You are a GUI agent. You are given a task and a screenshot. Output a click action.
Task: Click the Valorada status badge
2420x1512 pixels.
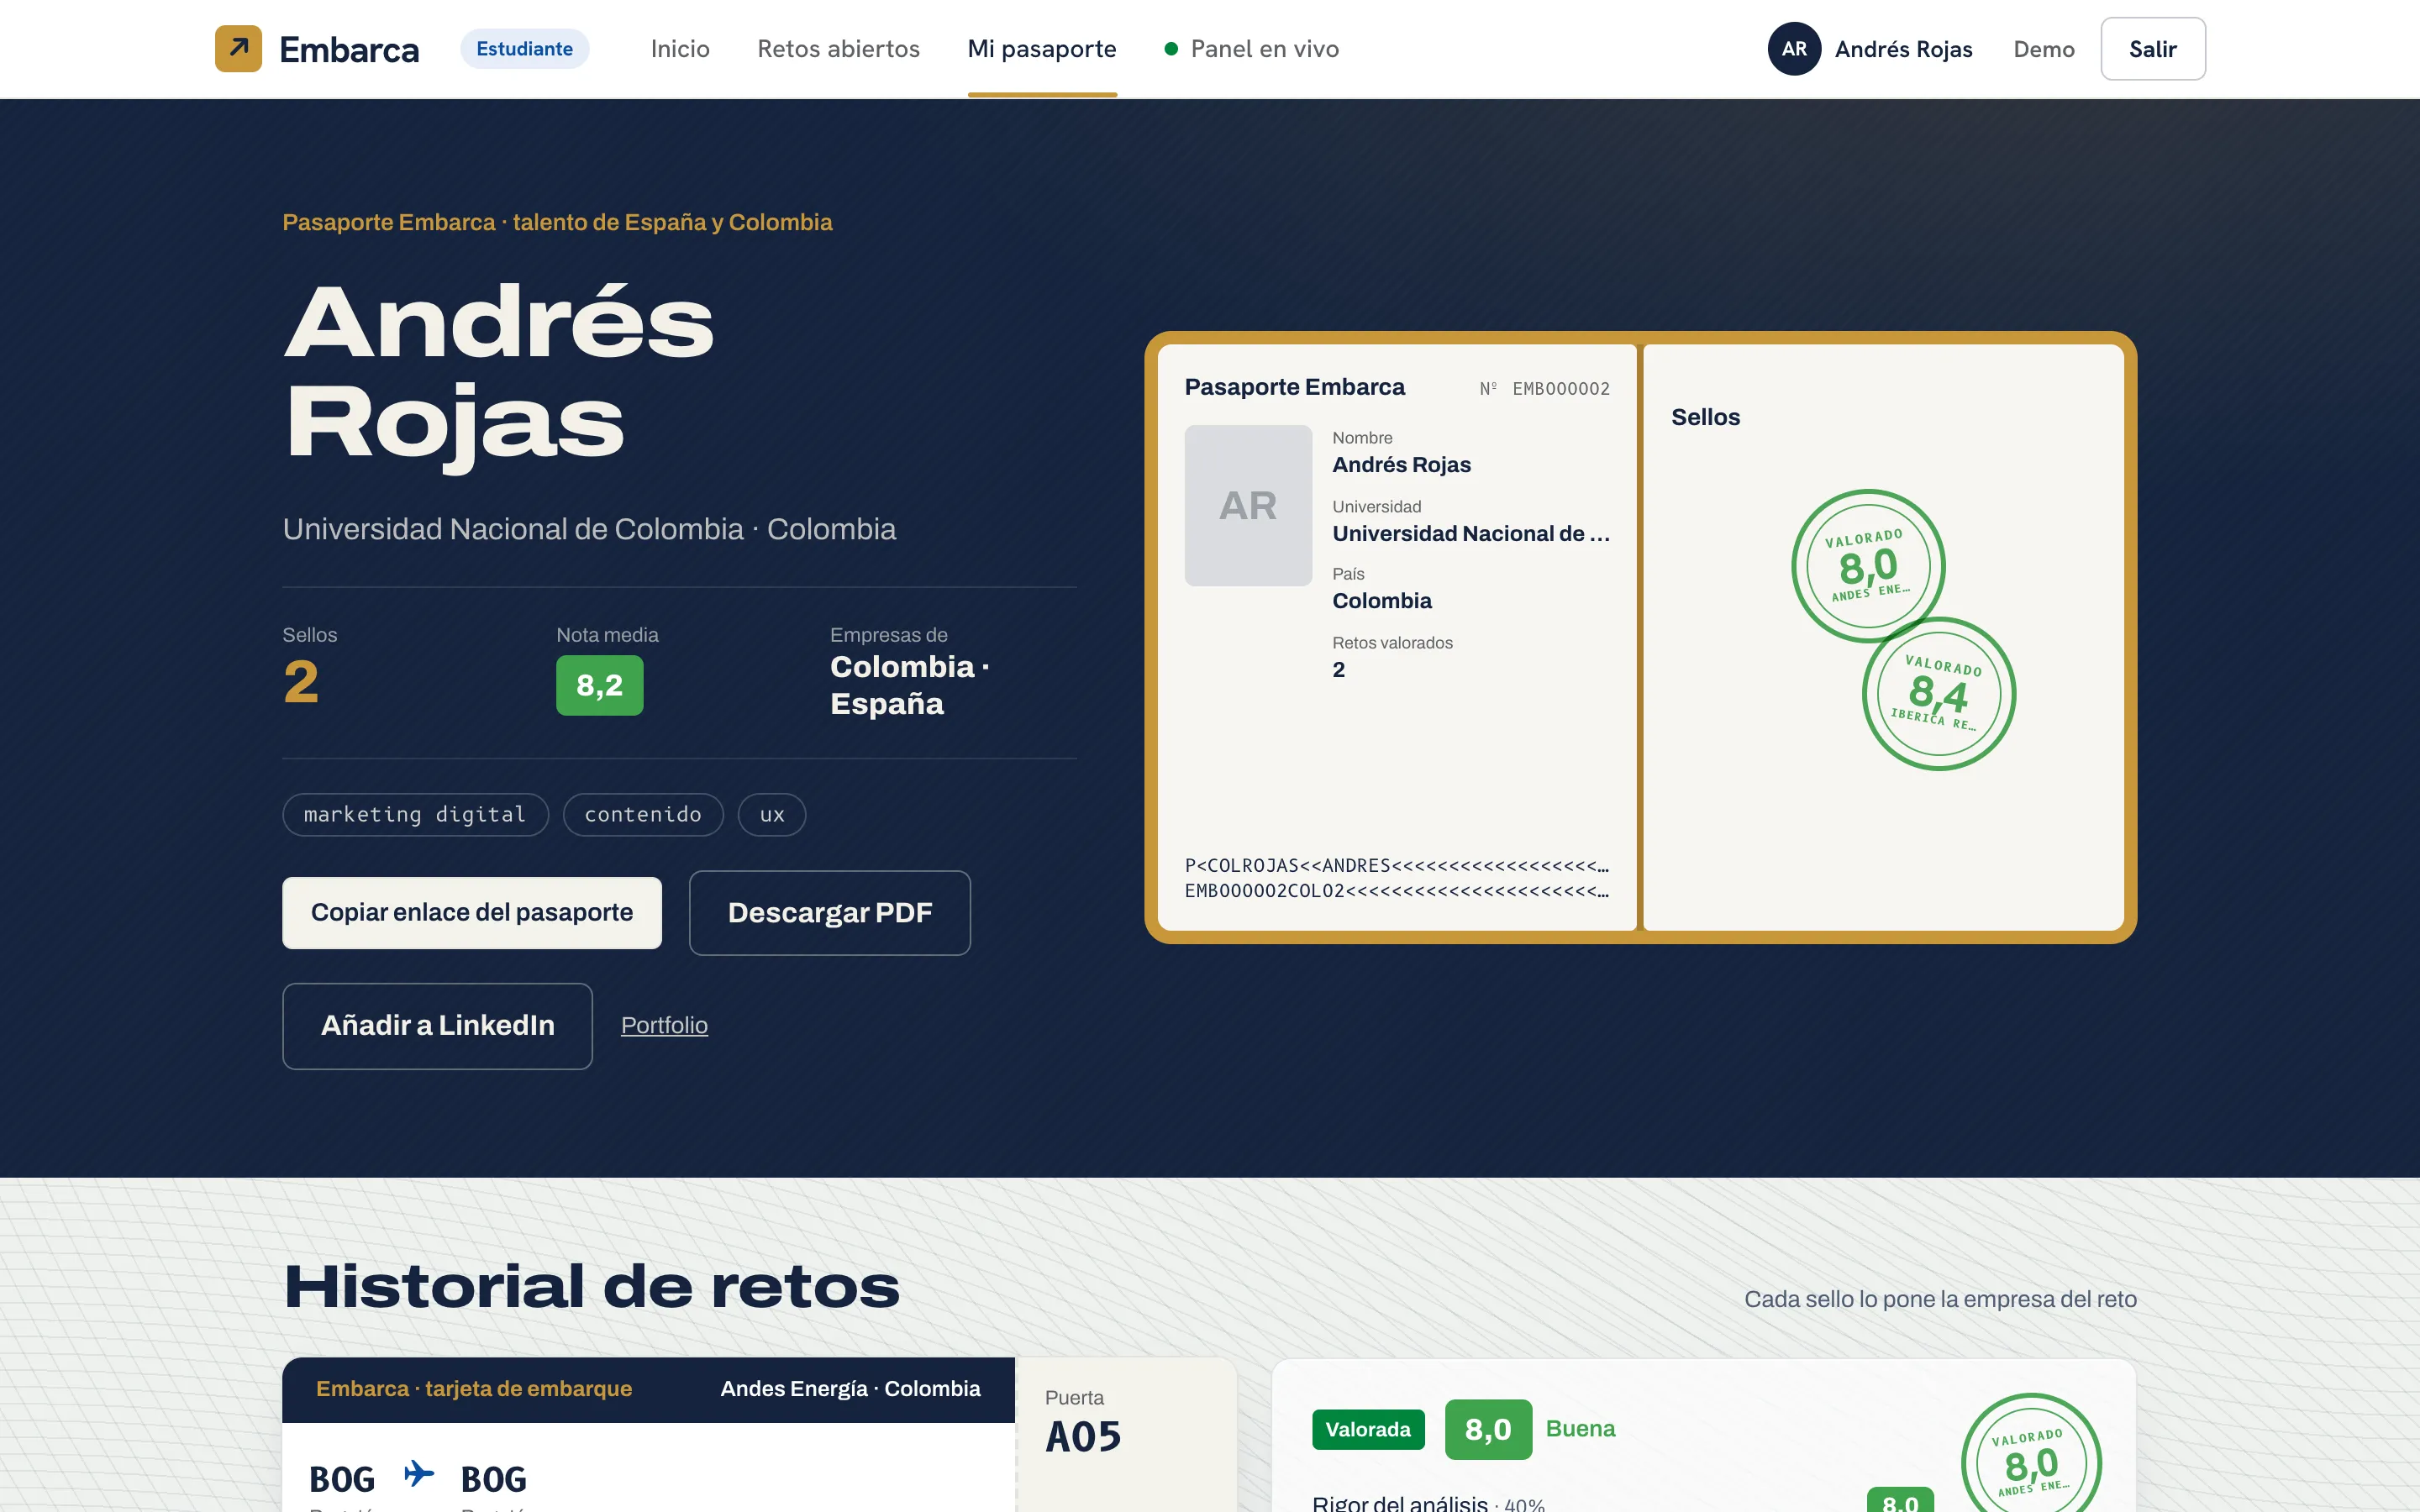click(x=1367, y=1429)
